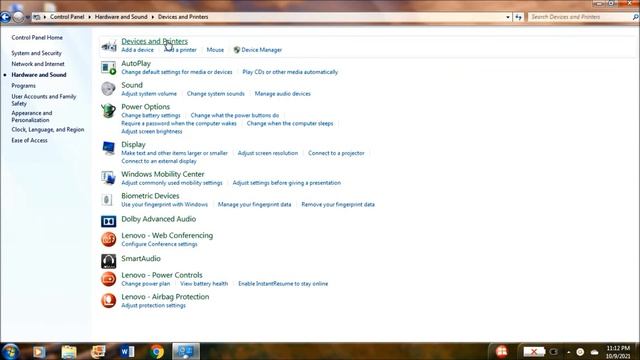Click Manage your fingerprint data
Image resolution: width=640 pixels, height=360 pixels.
(x=254, y=204)
